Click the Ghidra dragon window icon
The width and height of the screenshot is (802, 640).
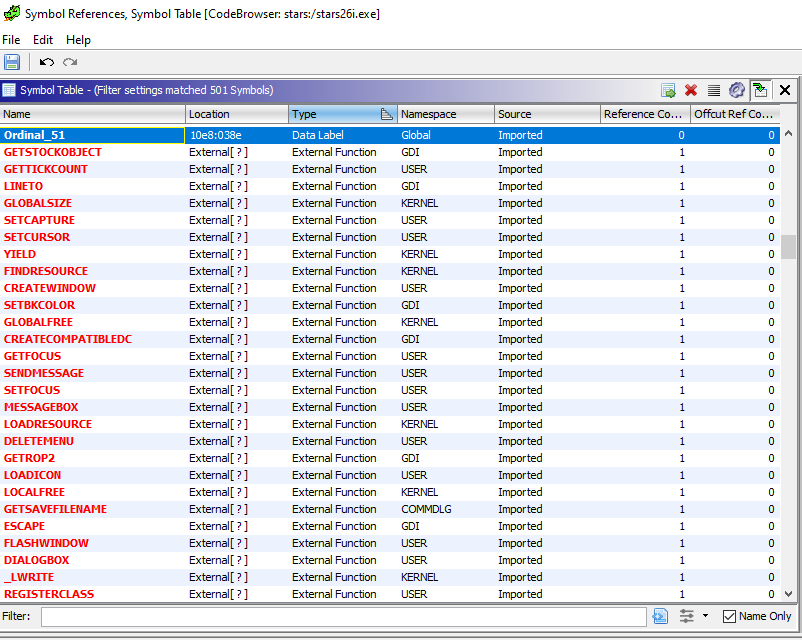[11, 13]
